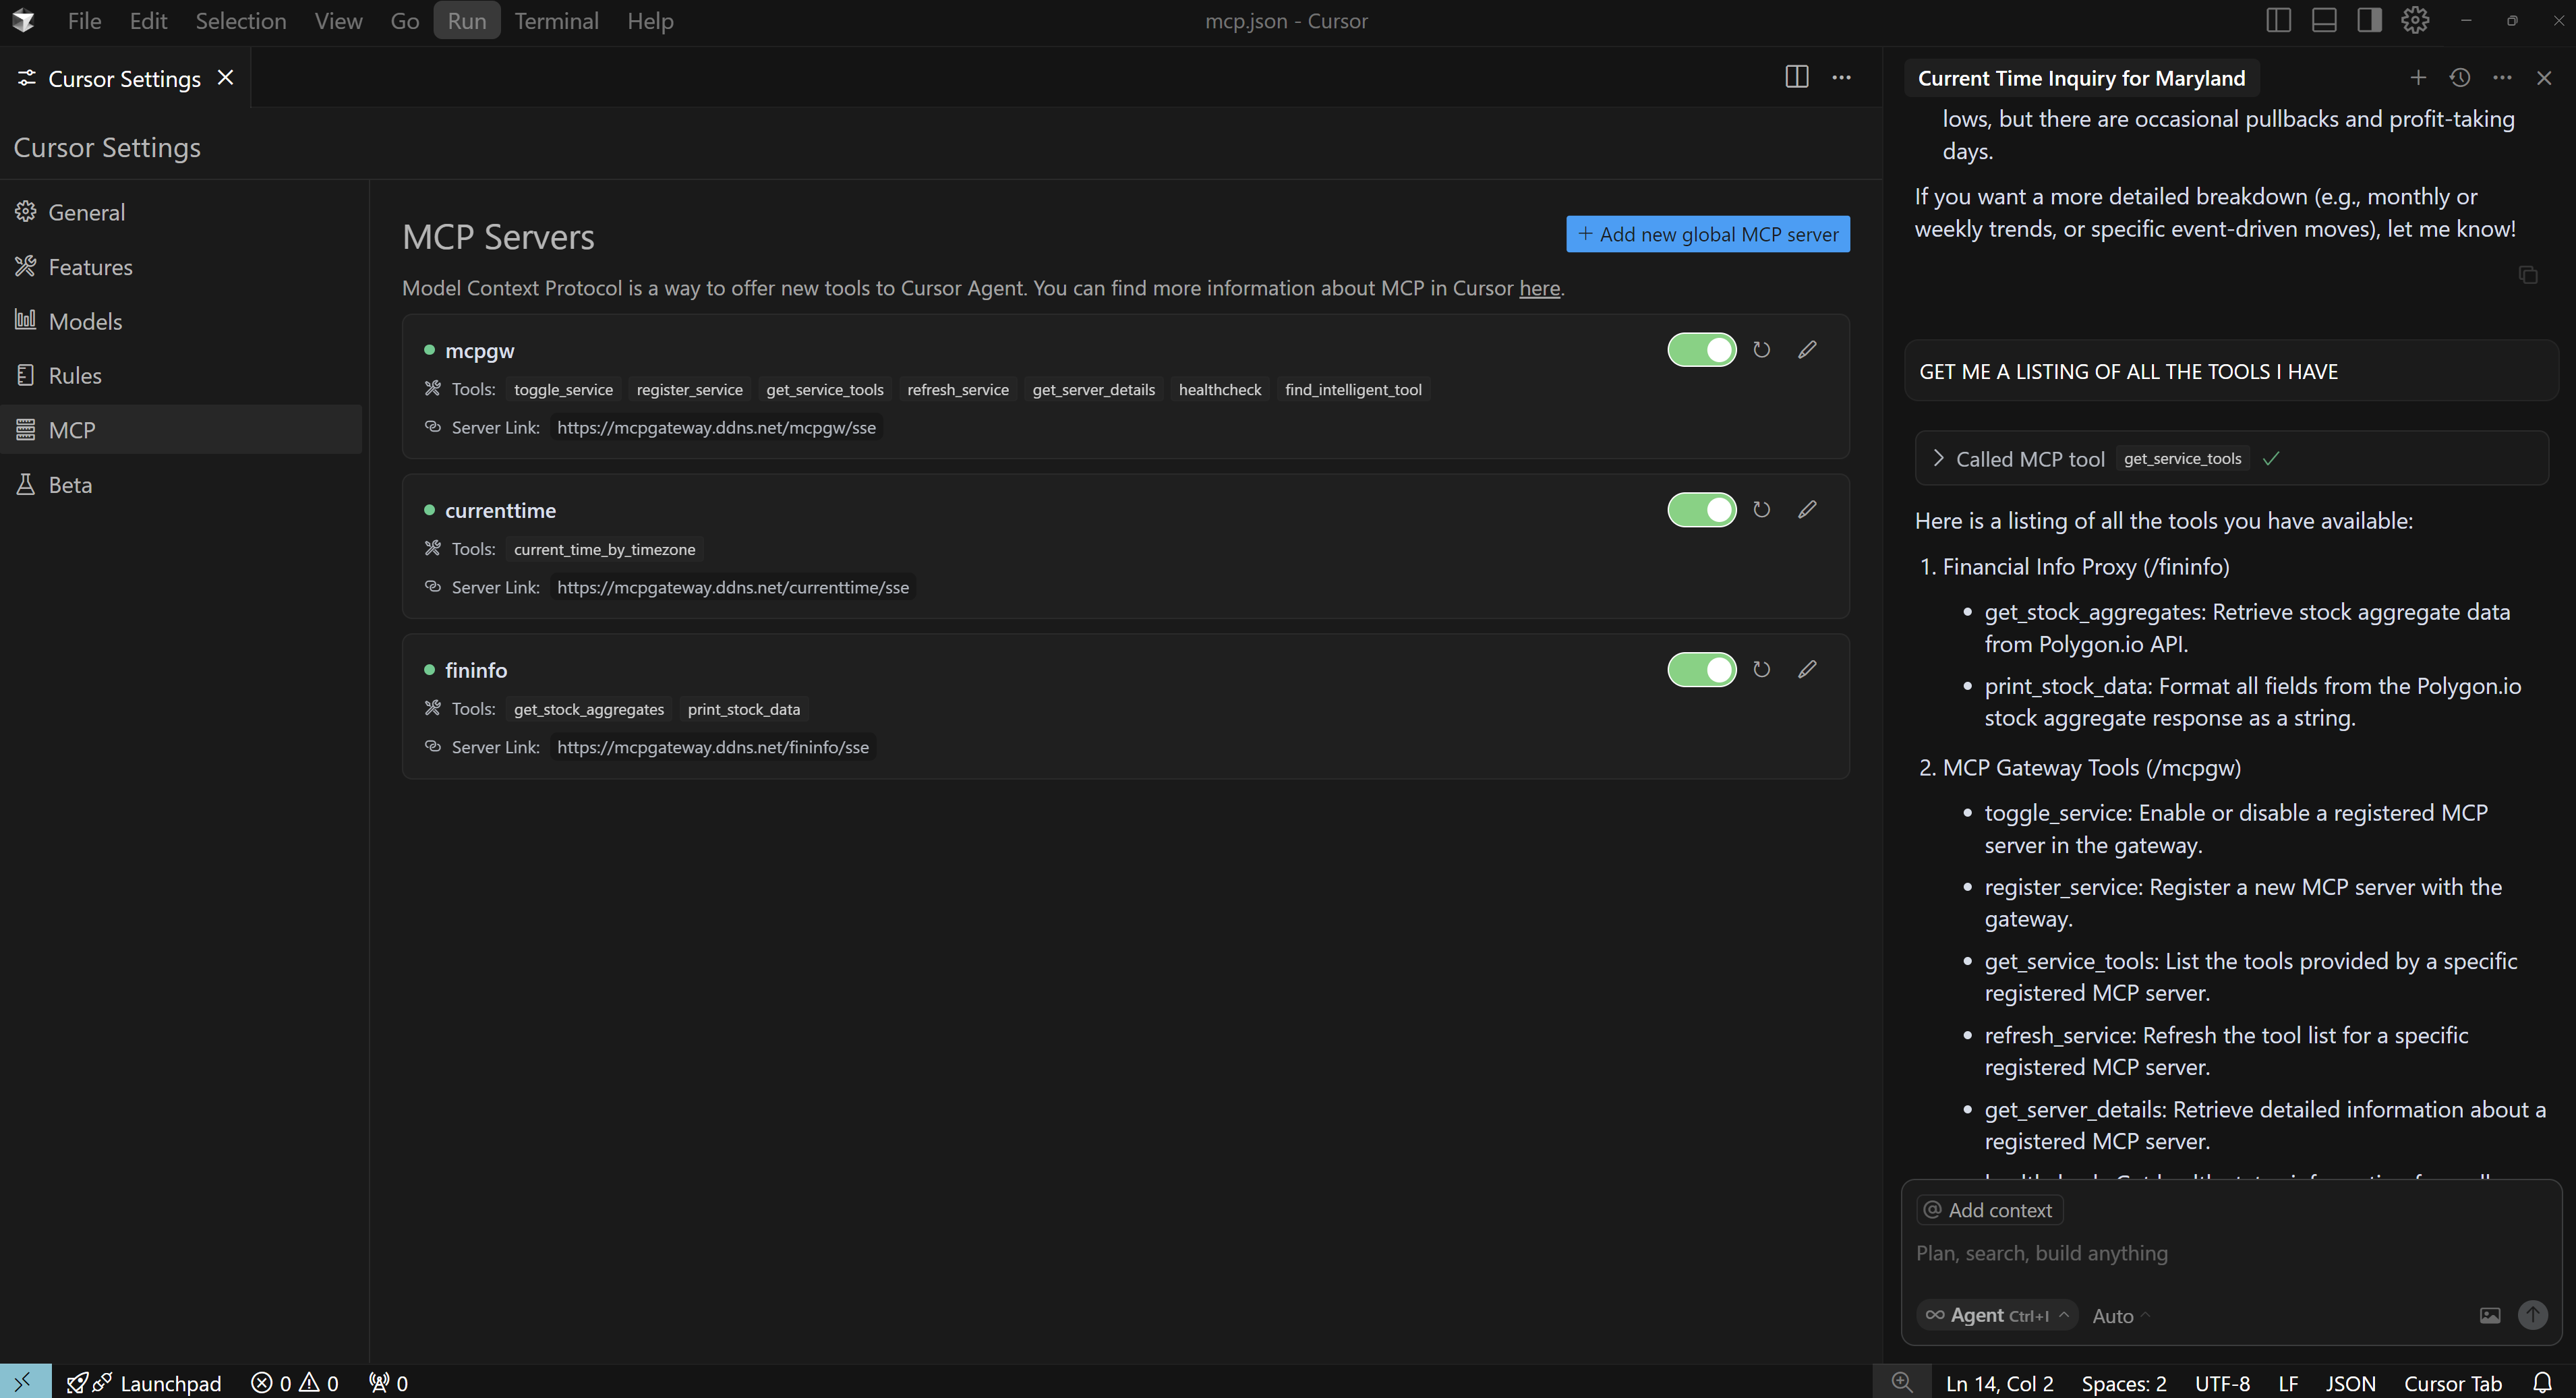Screen dimensions: 2576x1398
Task: Switch off the fininfo server toggle
Action: point(1702,670)
